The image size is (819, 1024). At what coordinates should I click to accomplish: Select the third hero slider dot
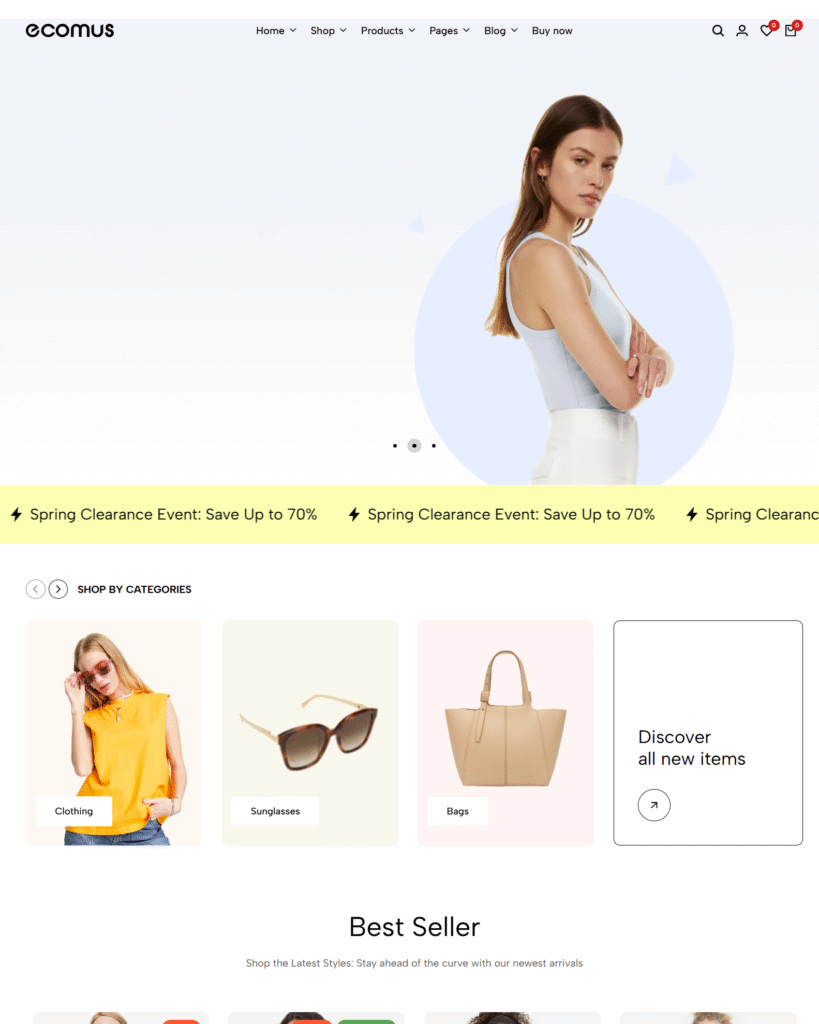click(x=434, y=446)
